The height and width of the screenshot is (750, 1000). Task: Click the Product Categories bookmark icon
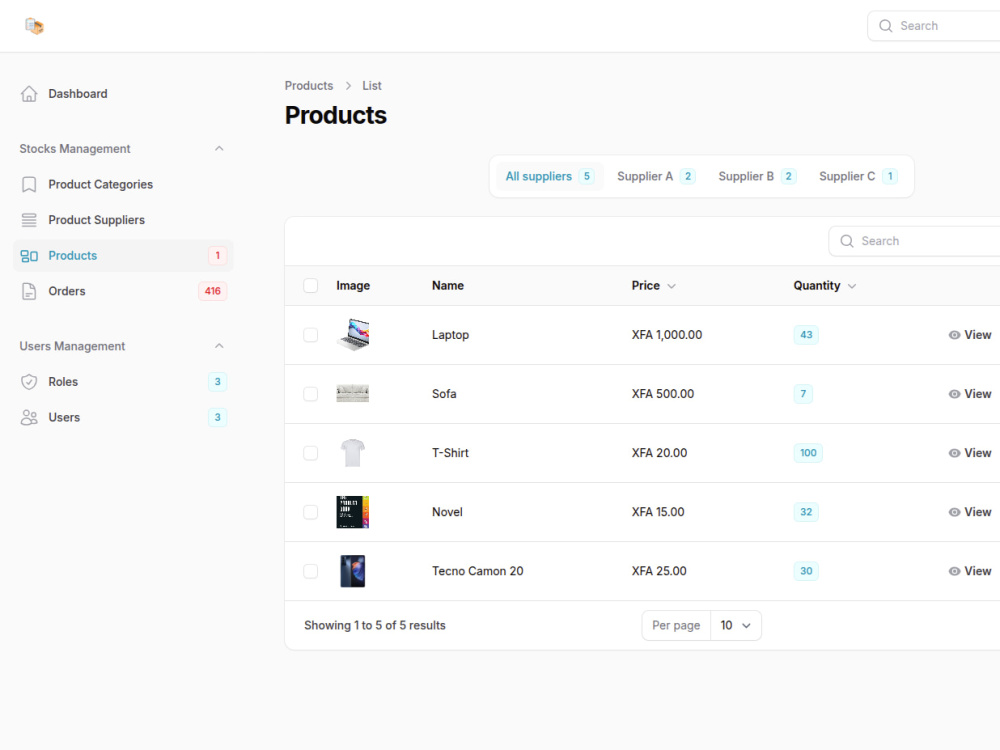[29, 184]
